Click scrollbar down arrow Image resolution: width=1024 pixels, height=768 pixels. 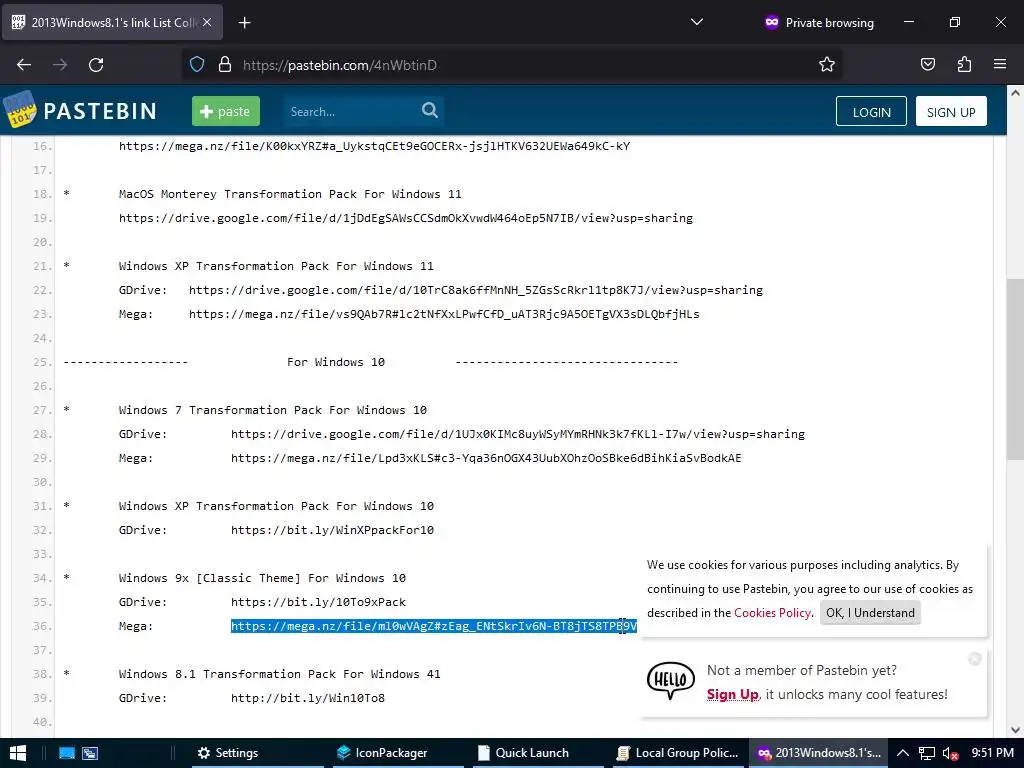tap(1016, 730)
